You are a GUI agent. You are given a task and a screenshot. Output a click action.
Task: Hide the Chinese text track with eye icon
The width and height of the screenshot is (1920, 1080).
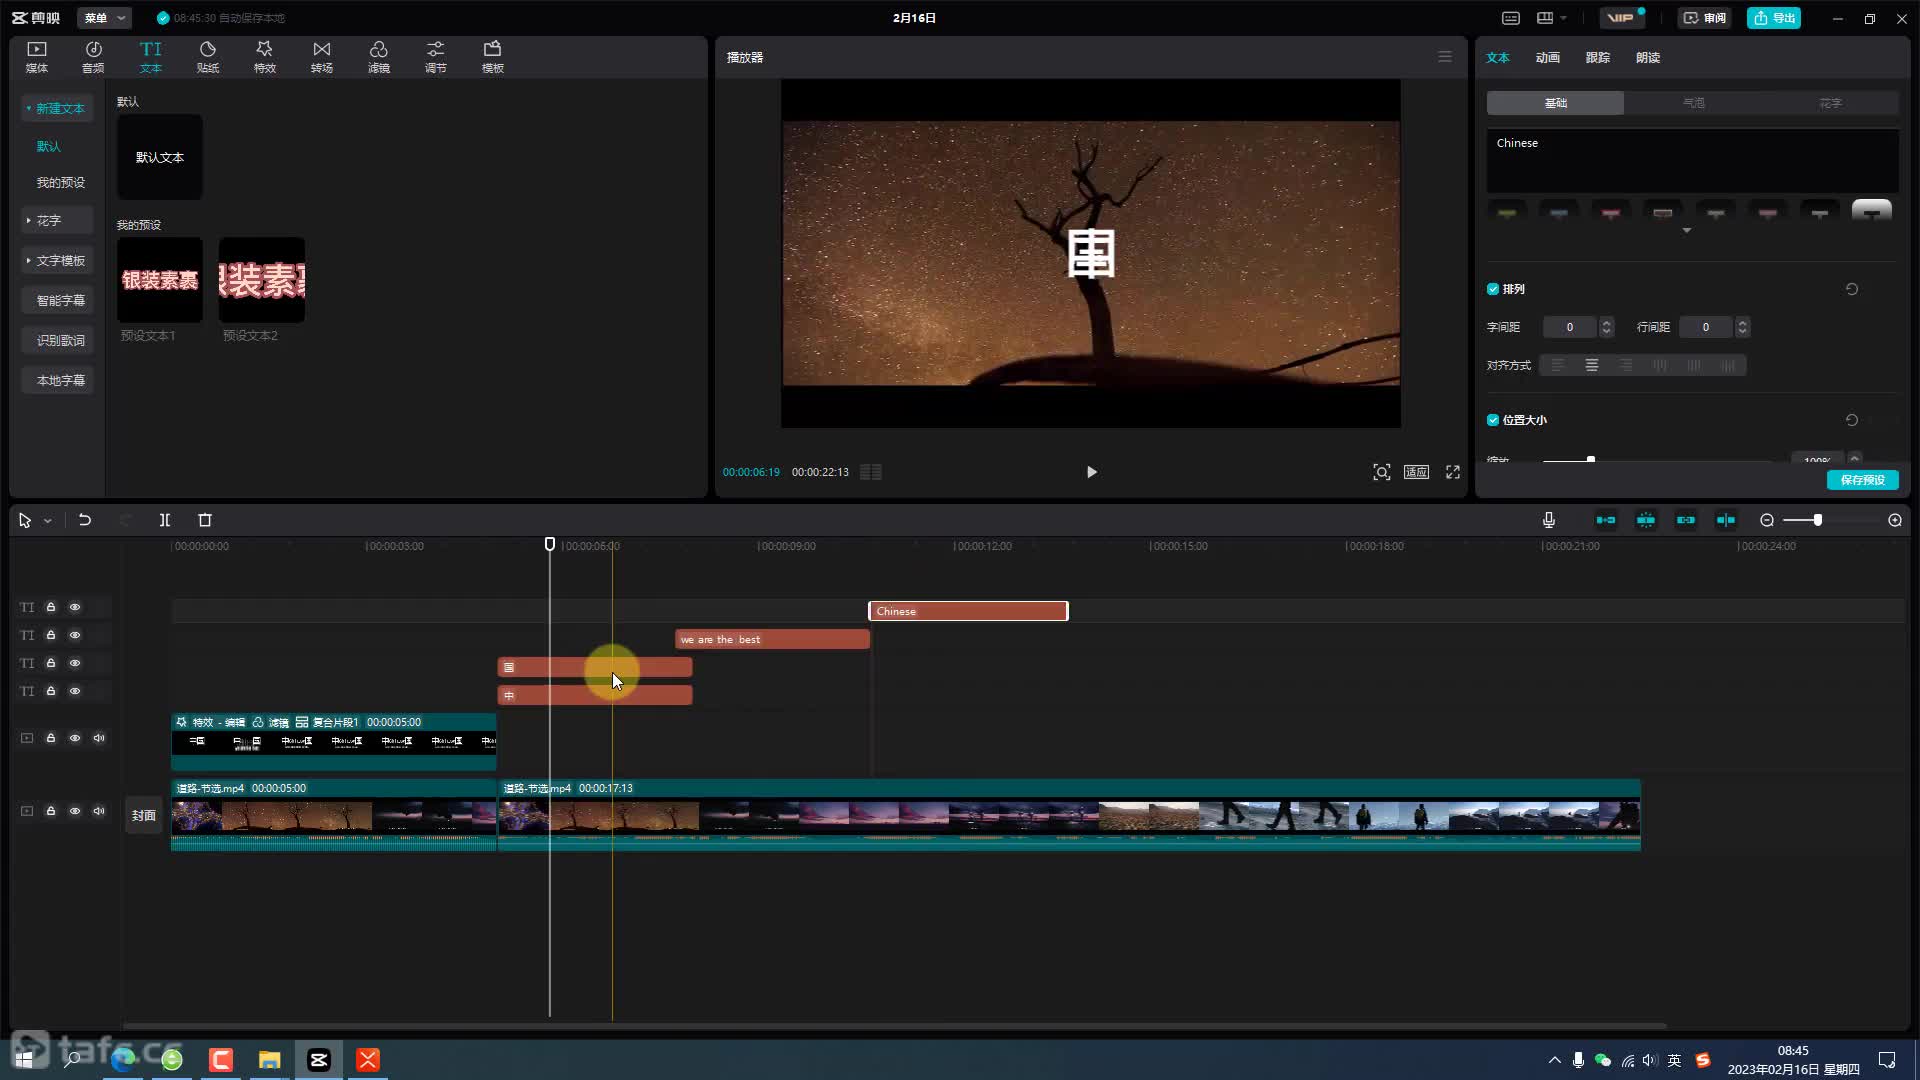point(75,607)
